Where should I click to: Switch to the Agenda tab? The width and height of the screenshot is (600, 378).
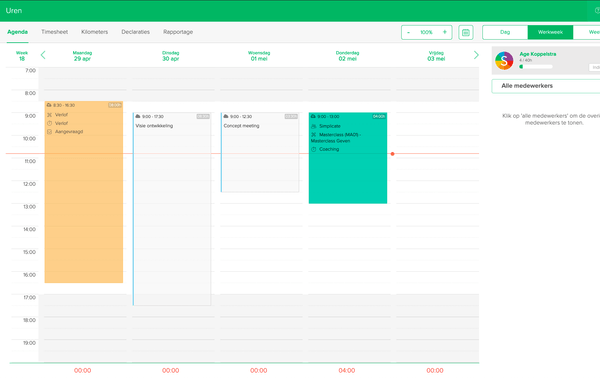coord(18,32)
